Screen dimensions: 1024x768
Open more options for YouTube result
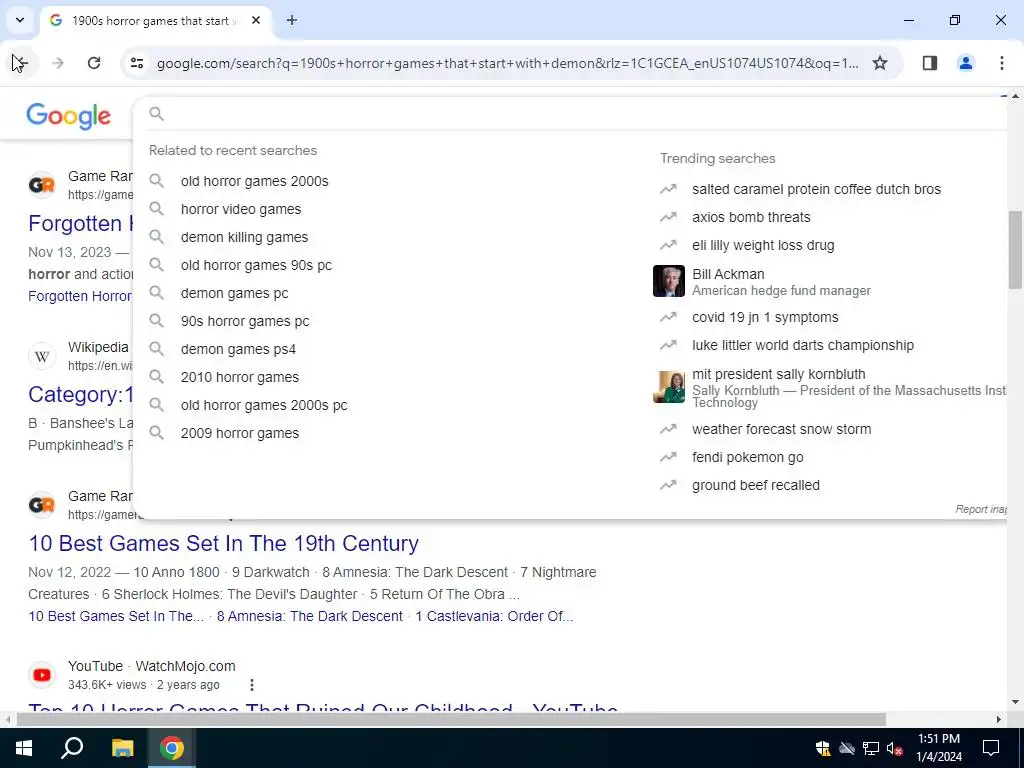[251, 684]
